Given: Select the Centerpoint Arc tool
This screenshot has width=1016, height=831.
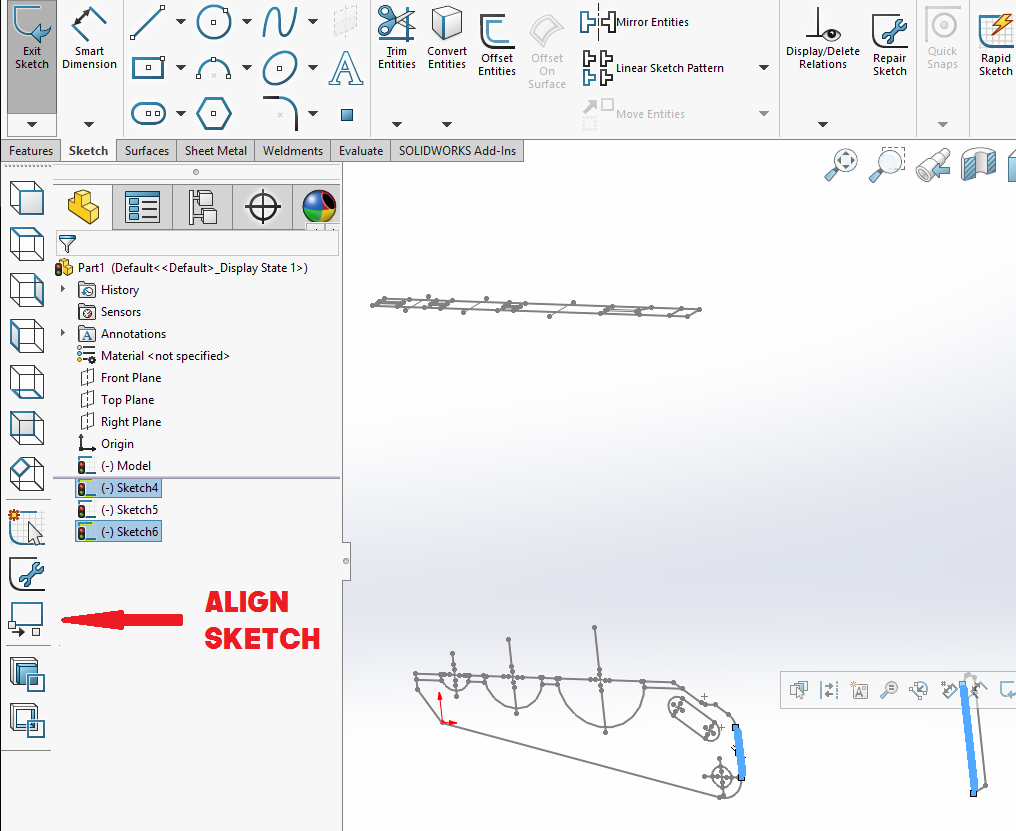Looking at the screenshot, I should click(x=214, y=67).
